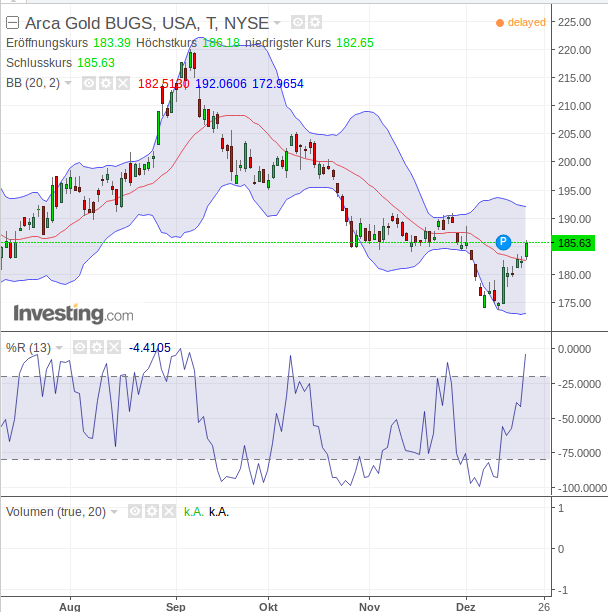Click the Eröffnungskurs 183.39 value
The image size is (608, 612).
[x=112, y=43]
